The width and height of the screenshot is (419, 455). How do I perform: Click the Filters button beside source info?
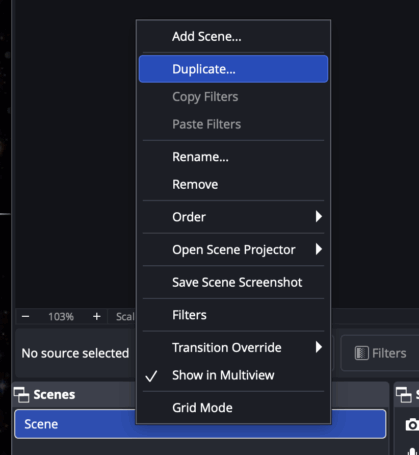[380, 353]
